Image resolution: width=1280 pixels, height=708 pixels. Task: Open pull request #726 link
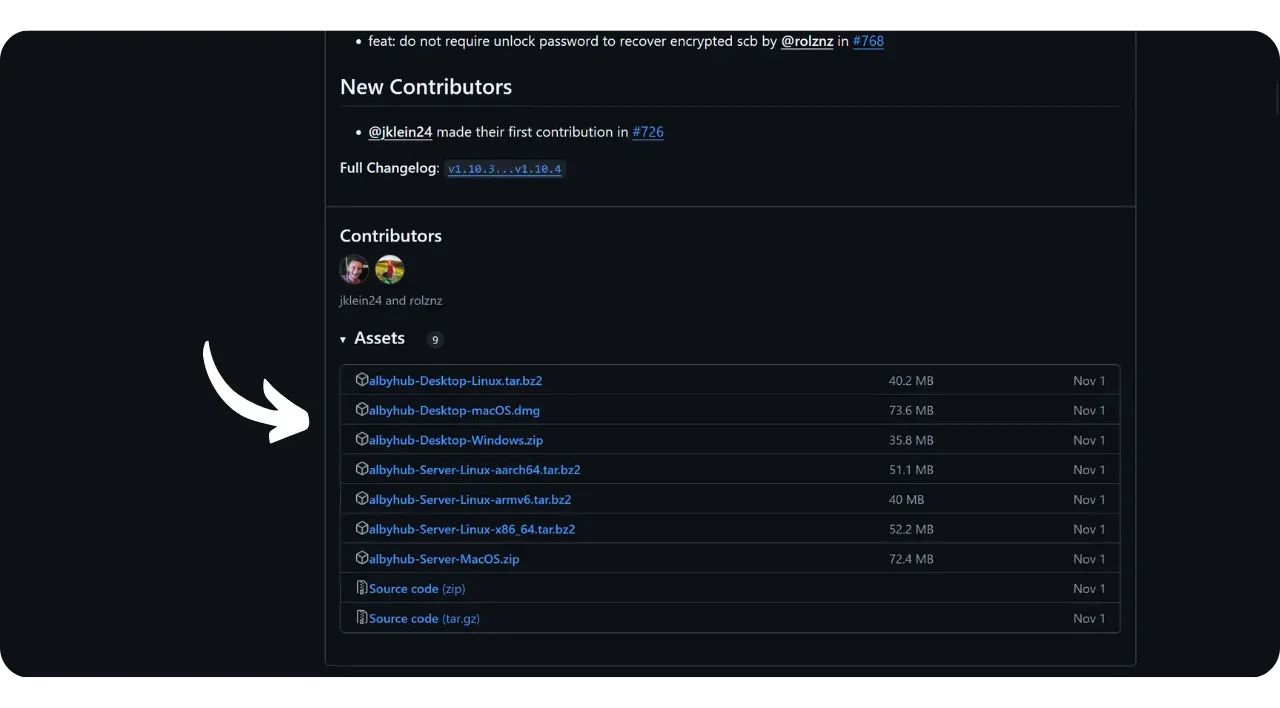point(648,132)
